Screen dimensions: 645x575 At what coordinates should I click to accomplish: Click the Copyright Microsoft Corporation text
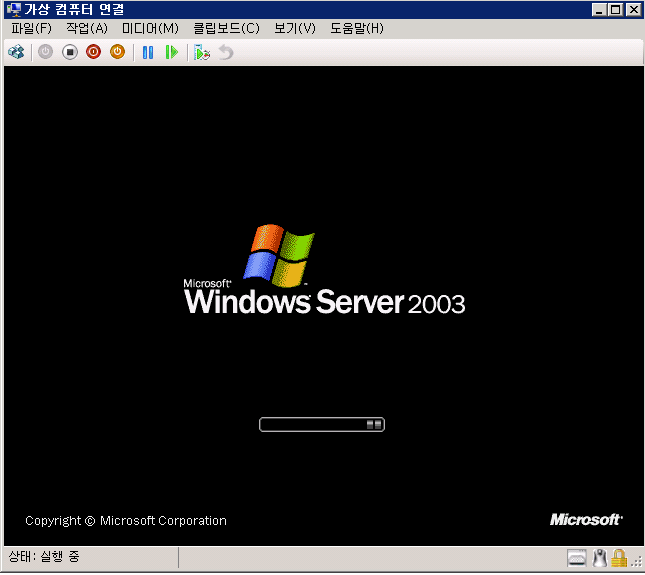(126, 521)
